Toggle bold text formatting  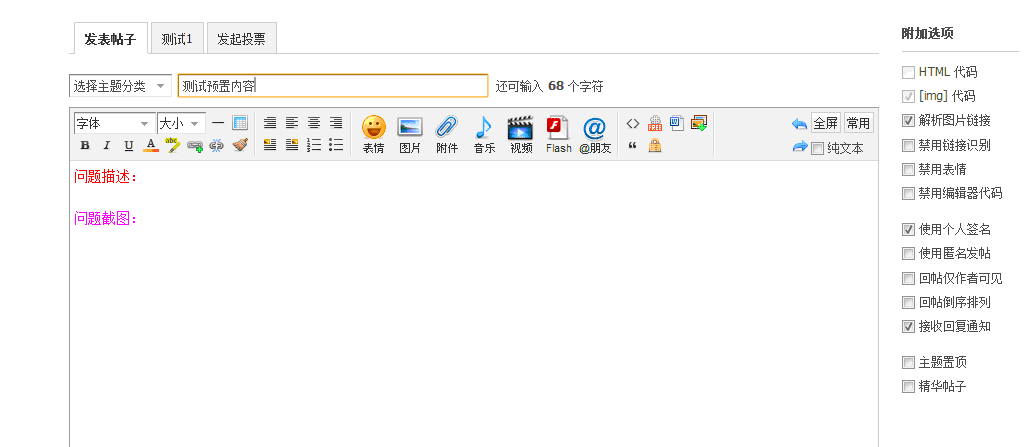tap(85, 146)
